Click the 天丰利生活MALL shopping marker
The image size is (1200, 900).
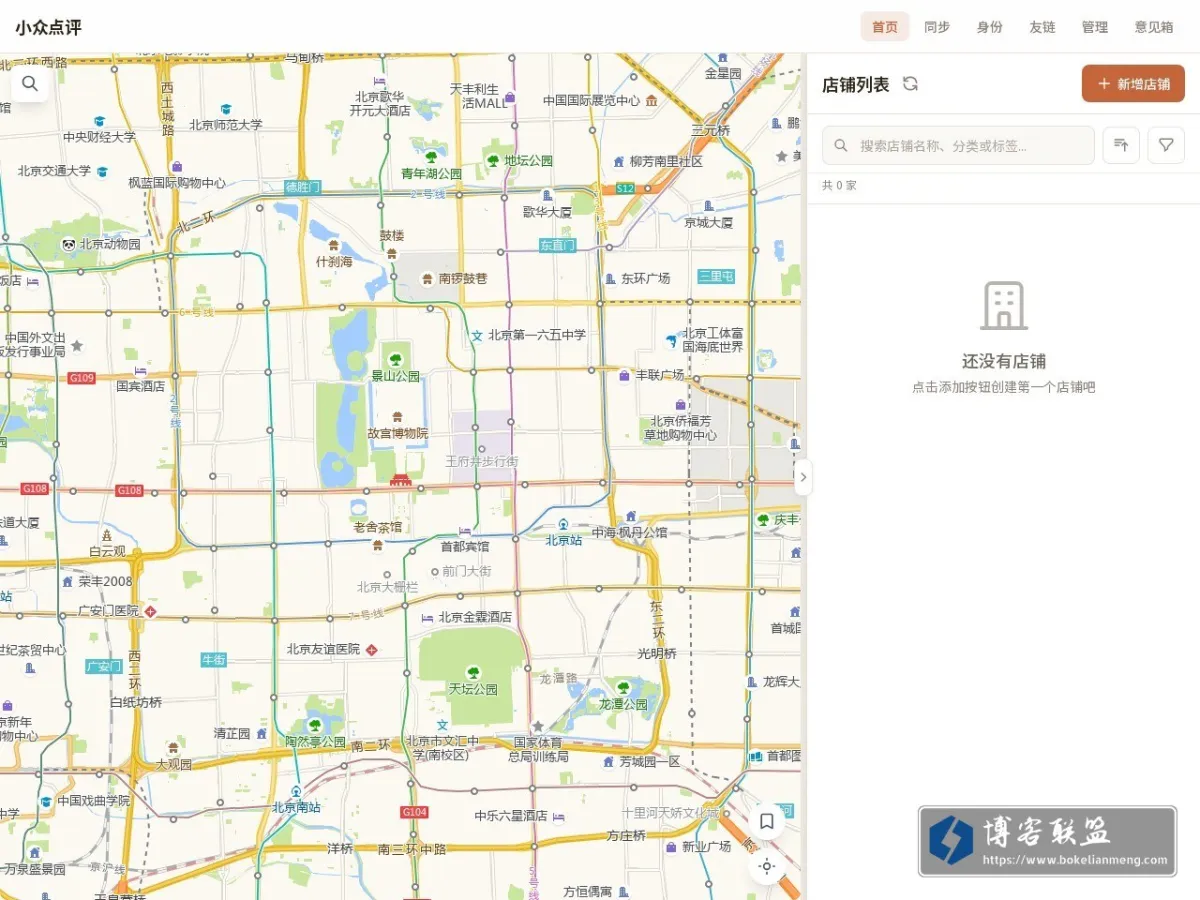[510, 97]
